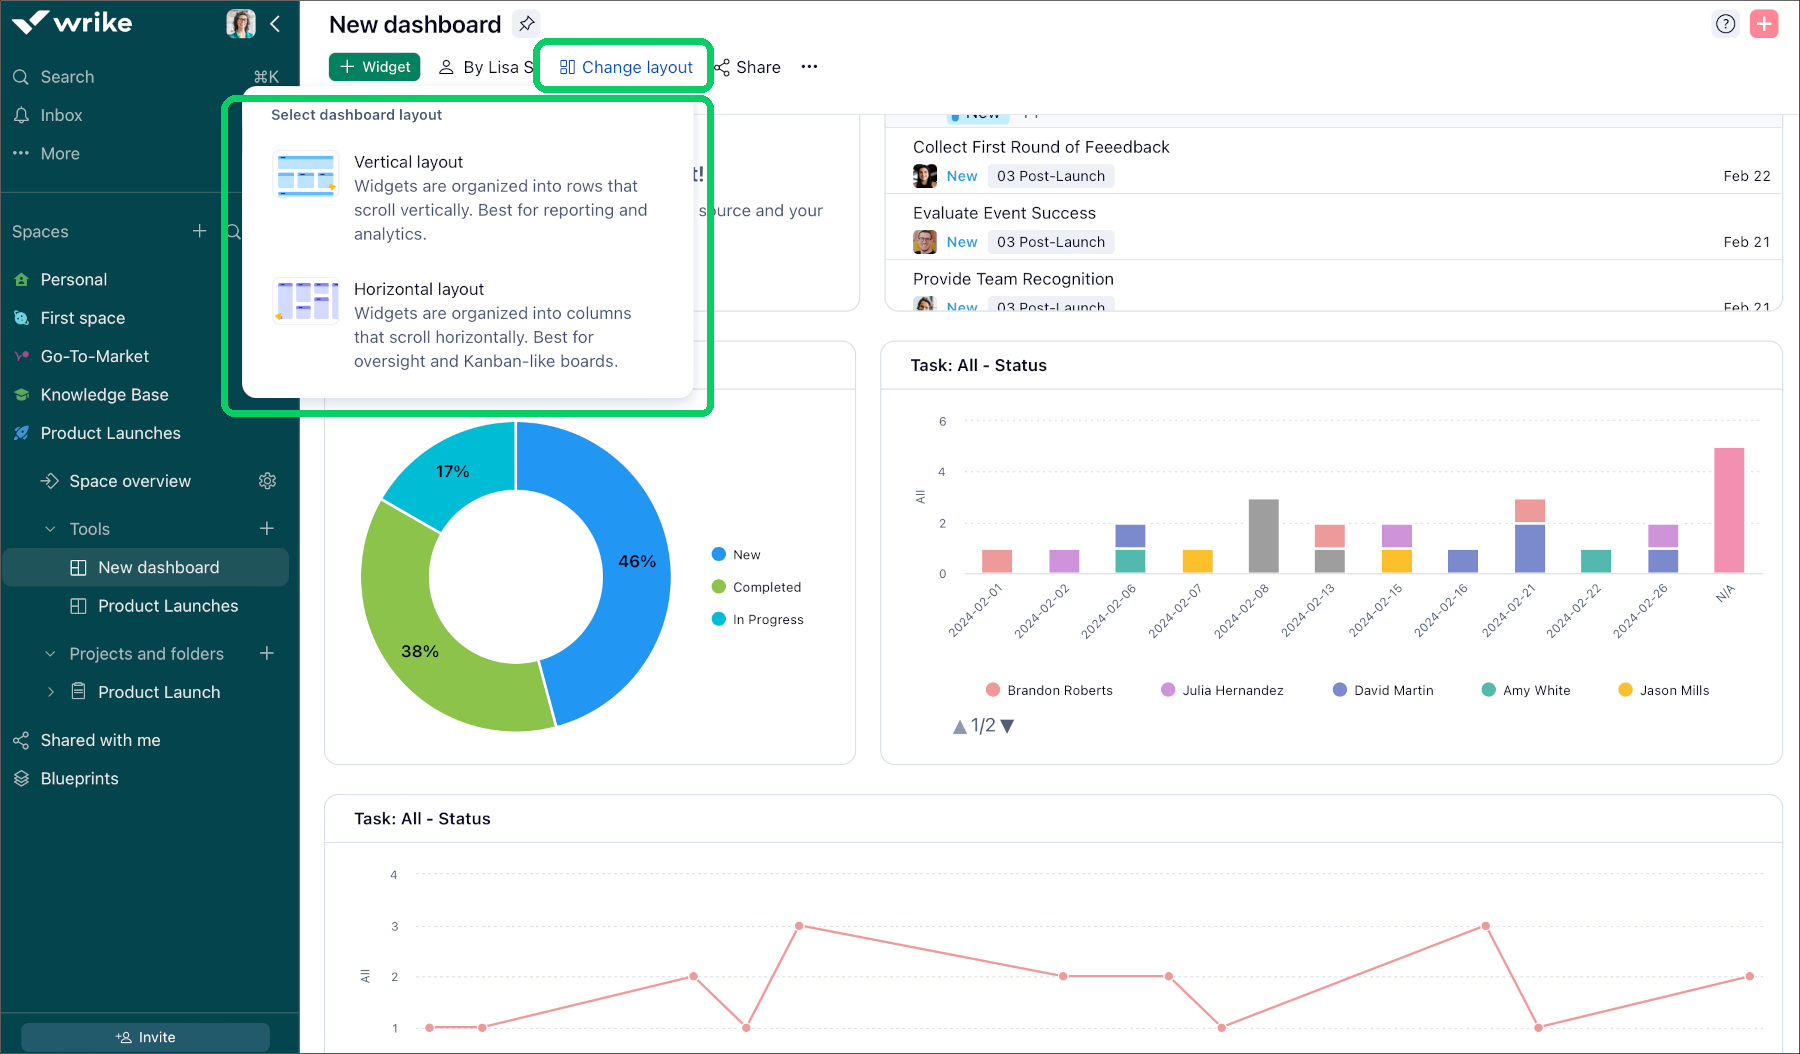1800x1054 pixels.
Task: Collapse the left sidebar
Action: pyautogui.click(x=275, y=24)
